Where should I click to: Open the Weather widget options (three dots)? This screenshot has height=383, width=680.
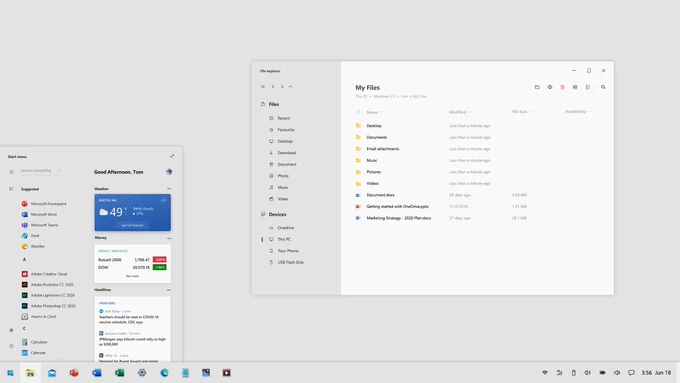[x=169, y=189]
